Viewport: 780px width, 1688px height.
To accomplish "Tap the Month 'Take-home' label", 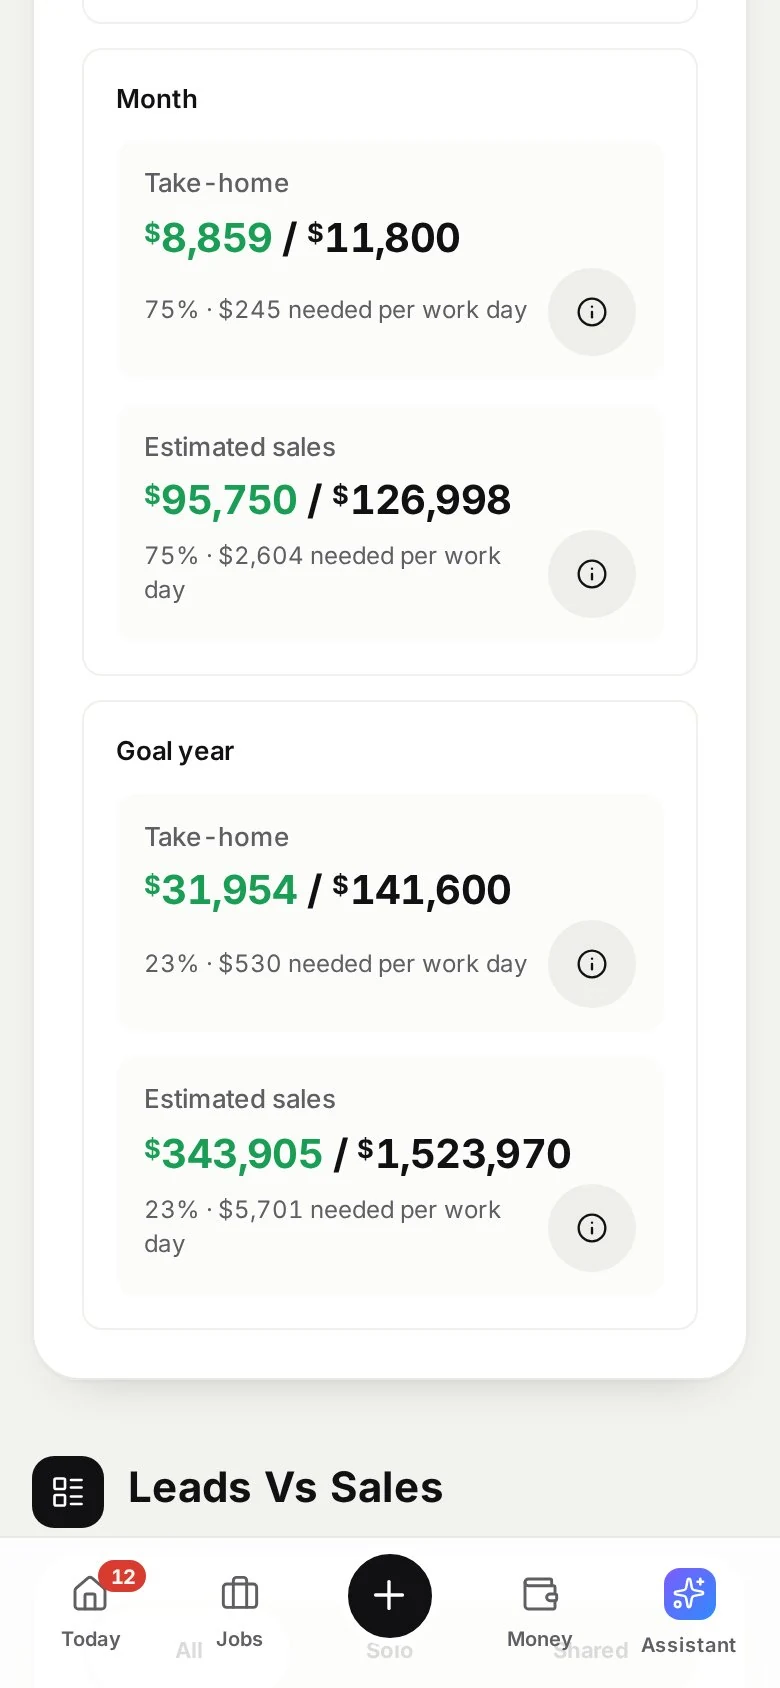I will 217,183.
